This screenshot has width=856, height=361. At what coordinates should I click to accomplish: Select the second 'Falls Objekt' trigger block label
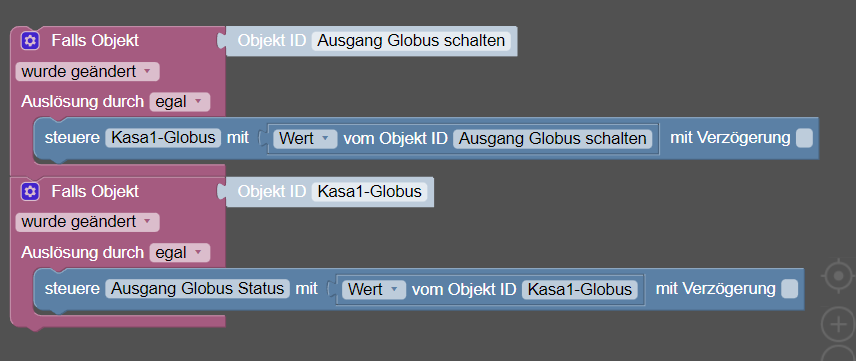click(x=95, y=192)
